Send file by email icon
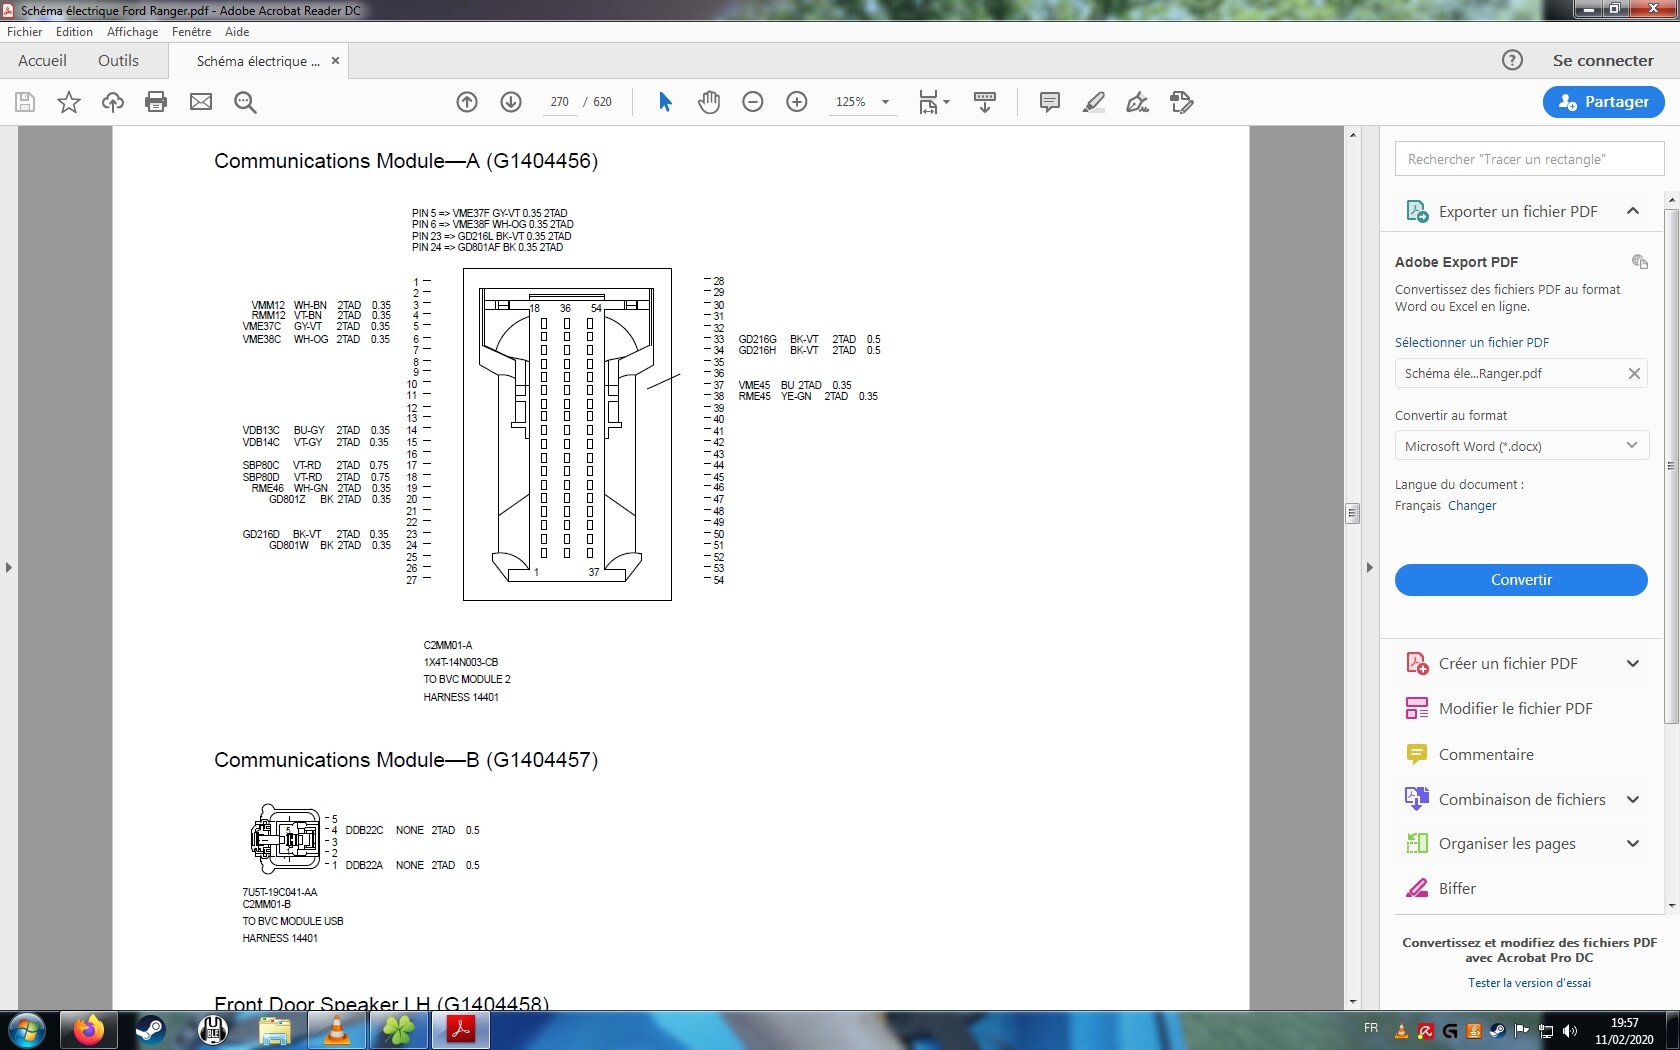The width and height of the screenshot is (1680, 1050). (201, 102)
